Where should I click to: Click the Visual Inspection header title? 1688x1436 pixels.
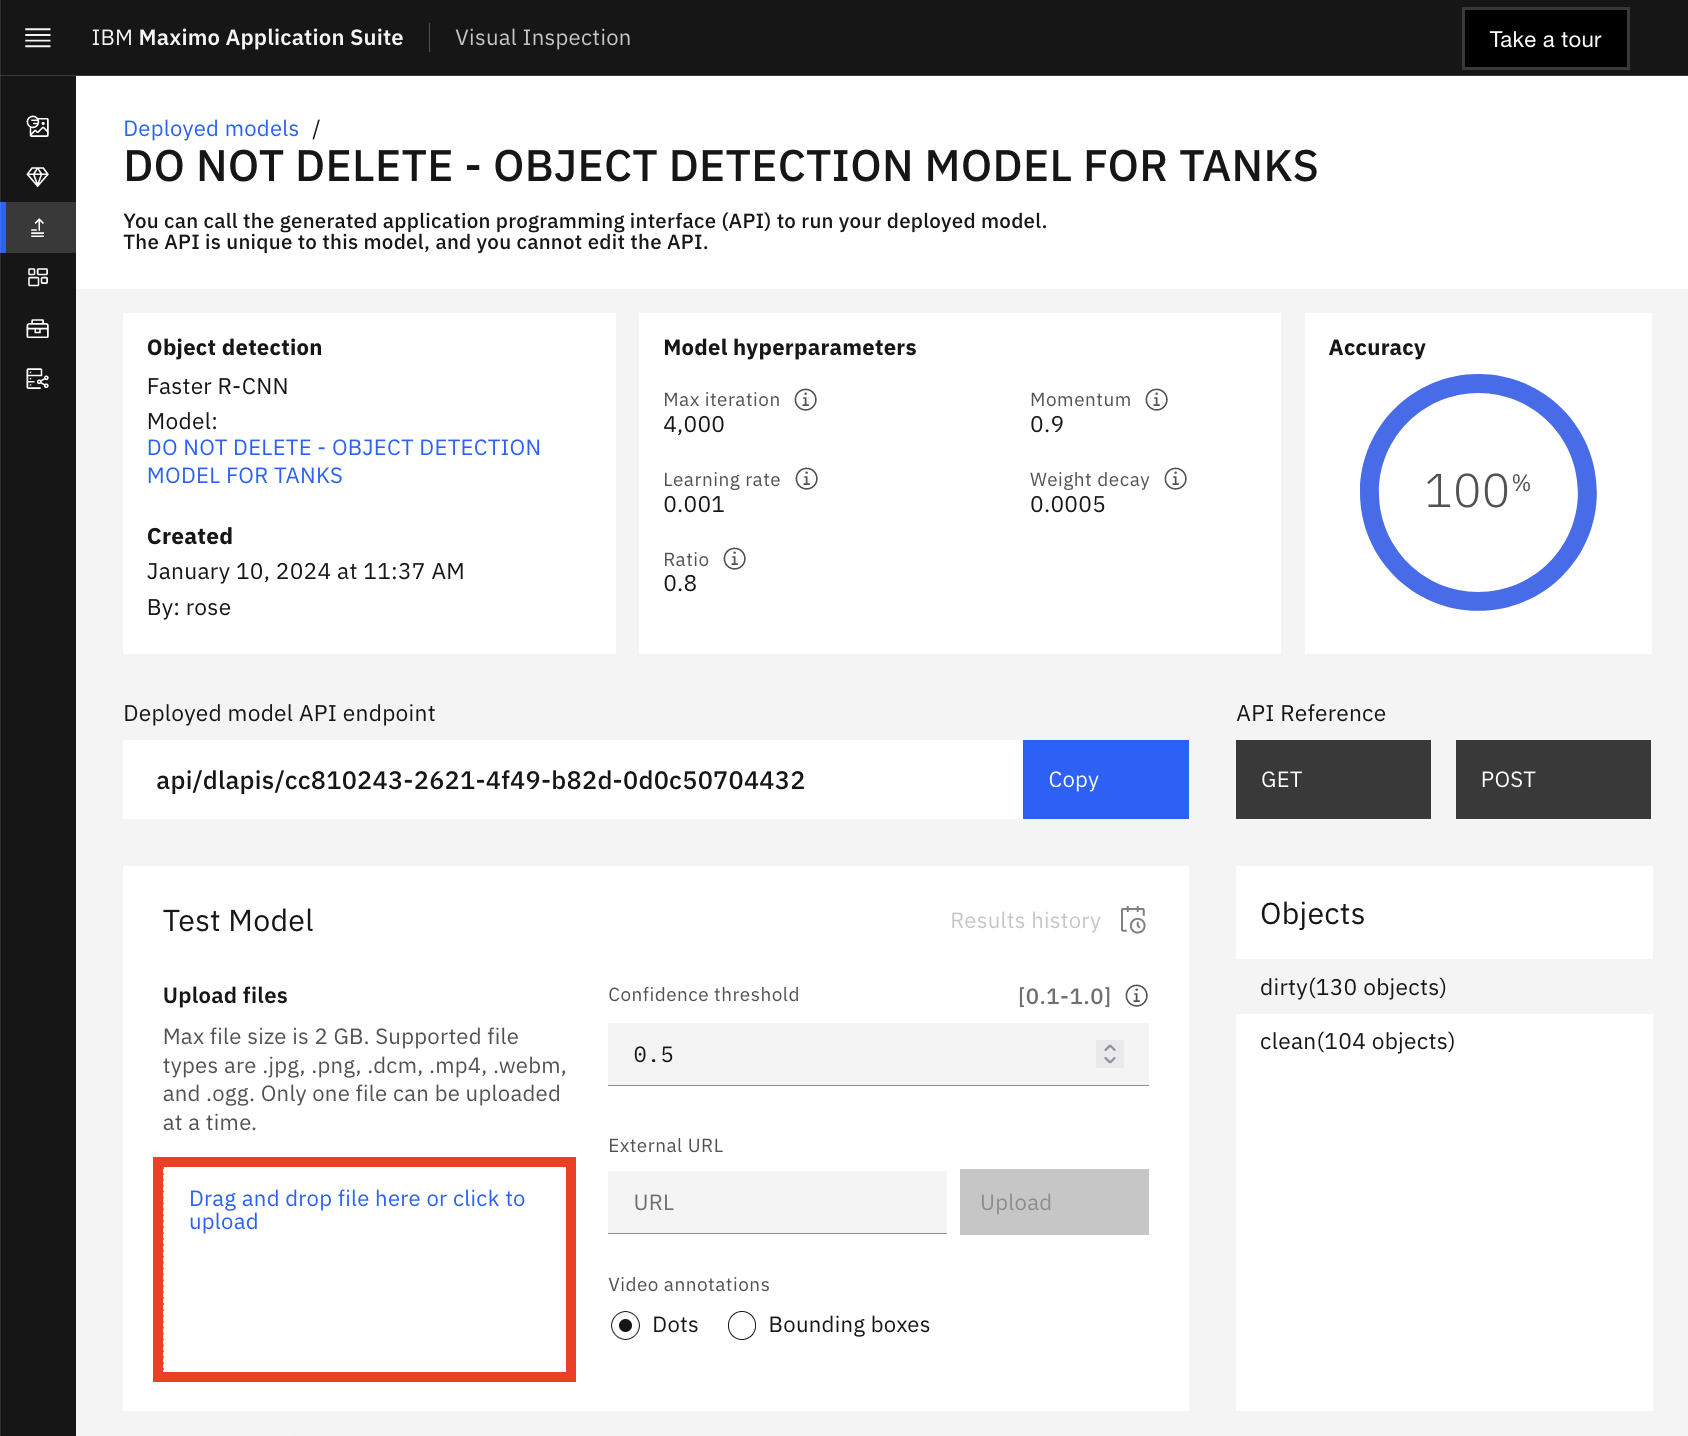coord(543,38)
